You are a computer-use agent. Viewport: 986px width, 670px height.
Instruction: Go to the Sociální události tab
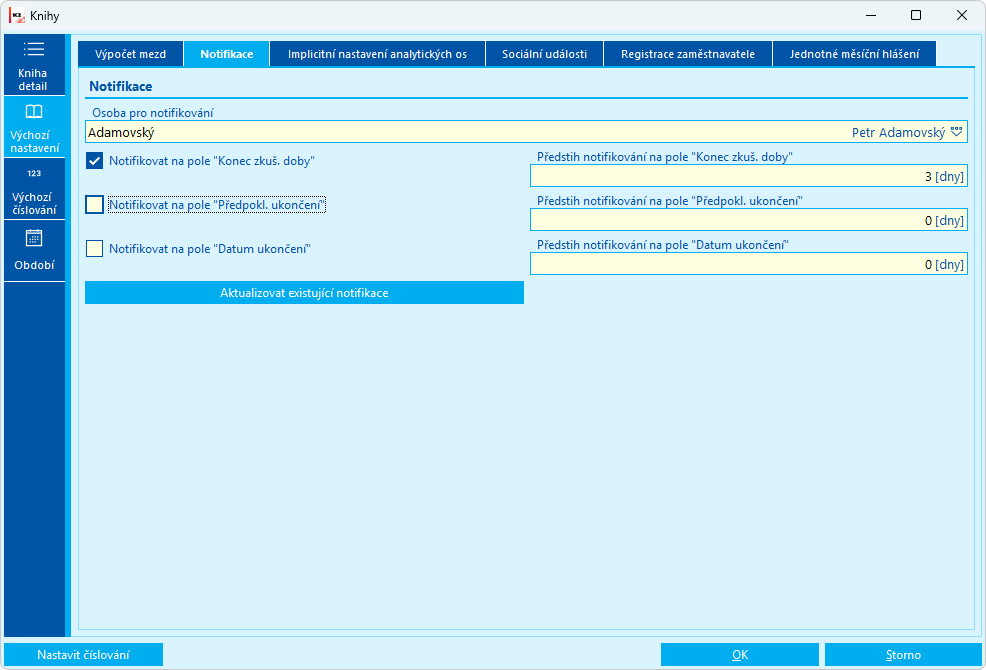[x=545, y=54]
